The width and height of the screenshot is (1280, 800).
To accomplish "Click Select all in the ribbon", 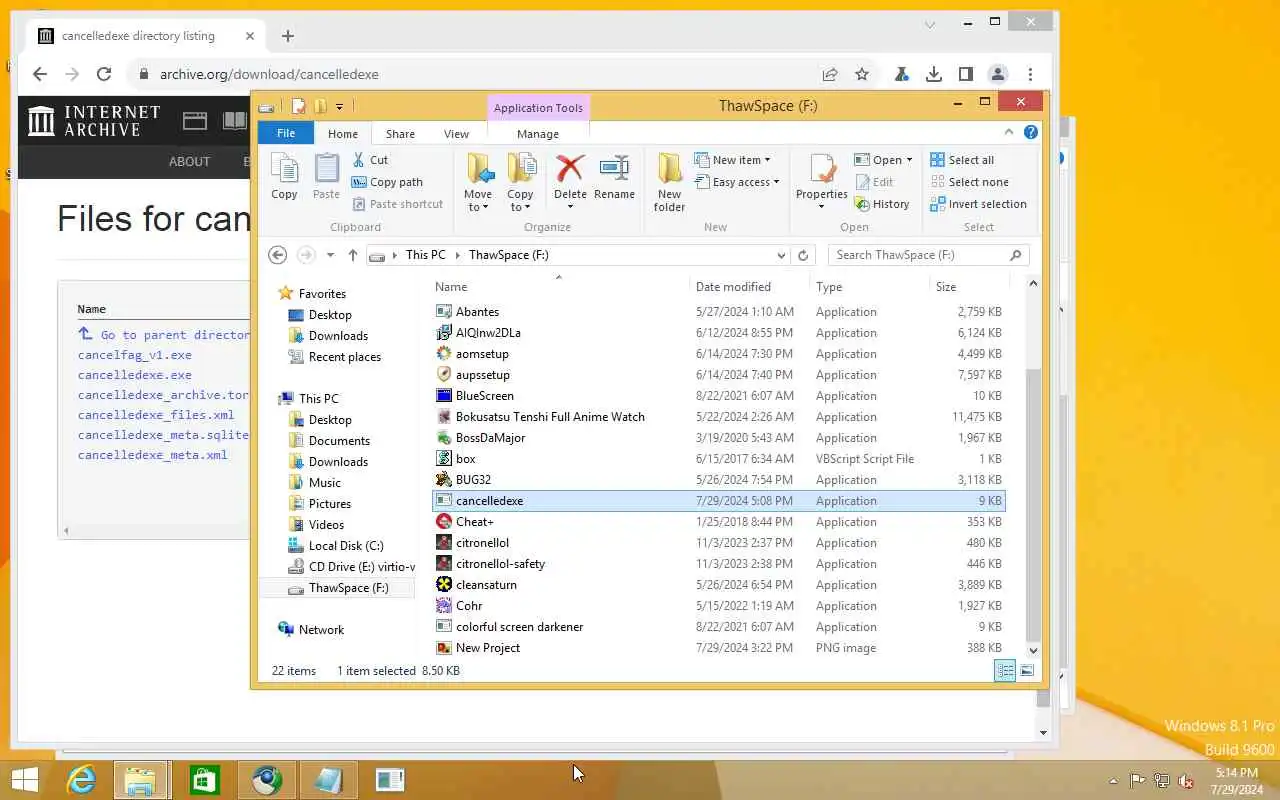I will [x=962, y=160].
